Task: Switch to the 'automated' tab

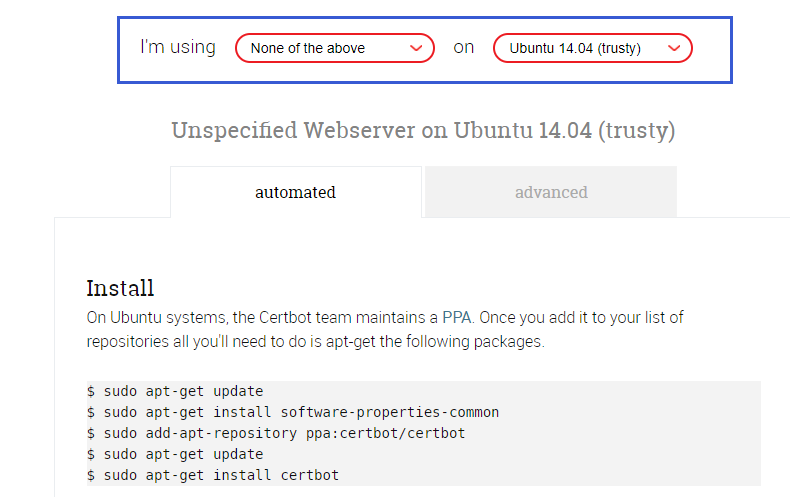Action: 296,192
